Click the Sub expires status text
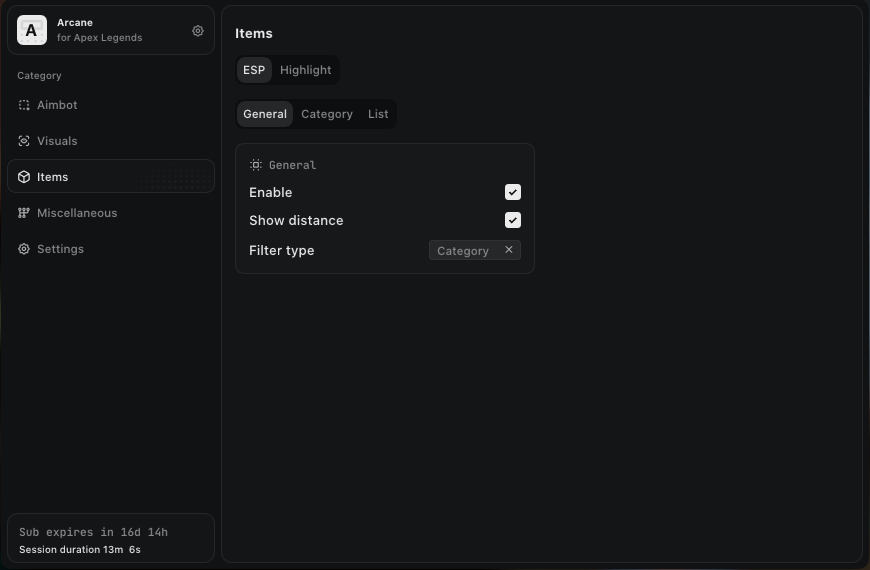 93,532
